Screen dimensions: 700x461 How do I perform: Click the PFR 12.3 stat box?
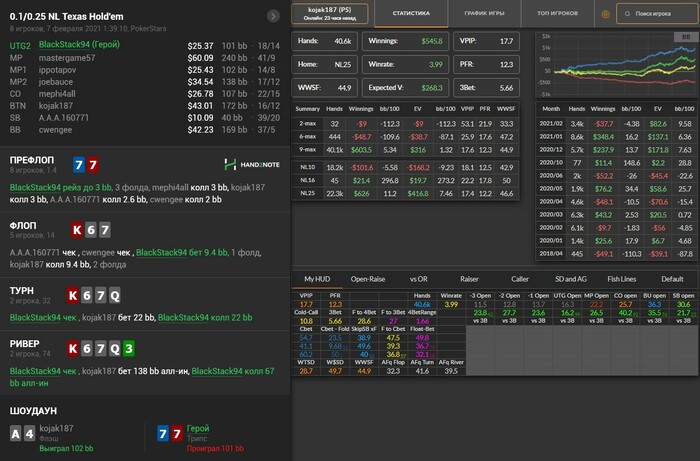486,64
